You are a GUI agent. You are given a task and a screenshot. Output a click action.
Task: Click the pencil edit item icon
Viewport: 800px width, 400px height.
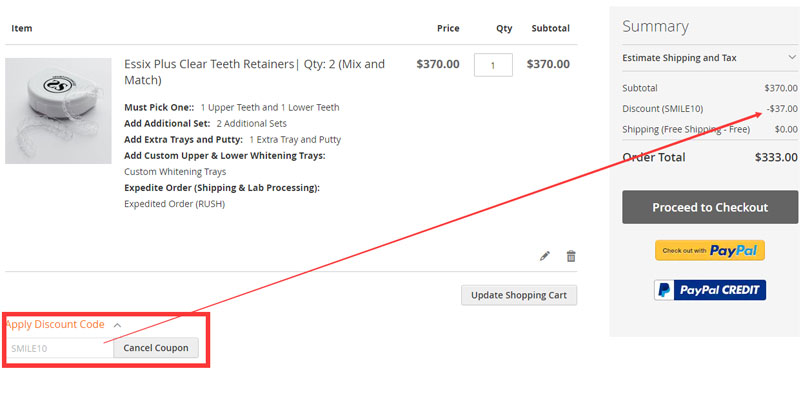pyautogui.click(x=545, y=256)
